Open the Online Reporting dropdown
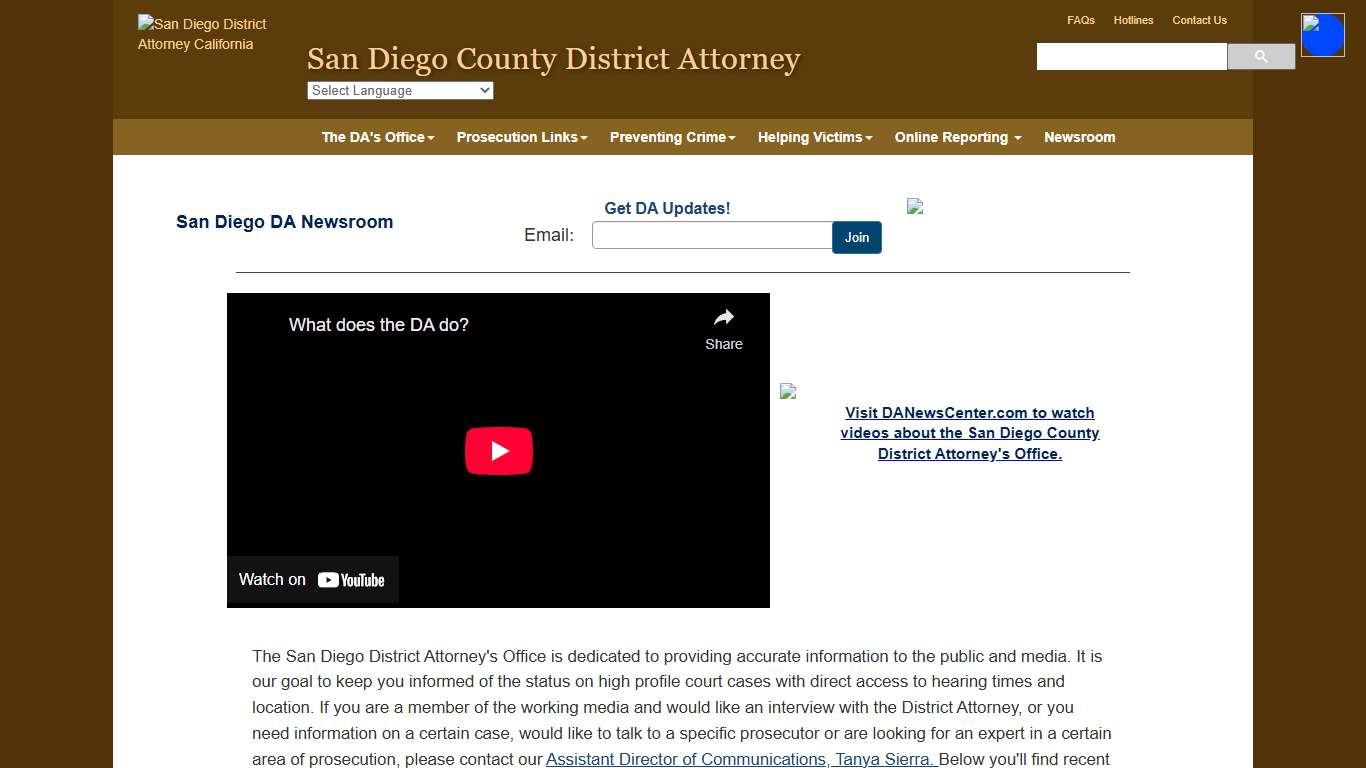 click(956, 137)
